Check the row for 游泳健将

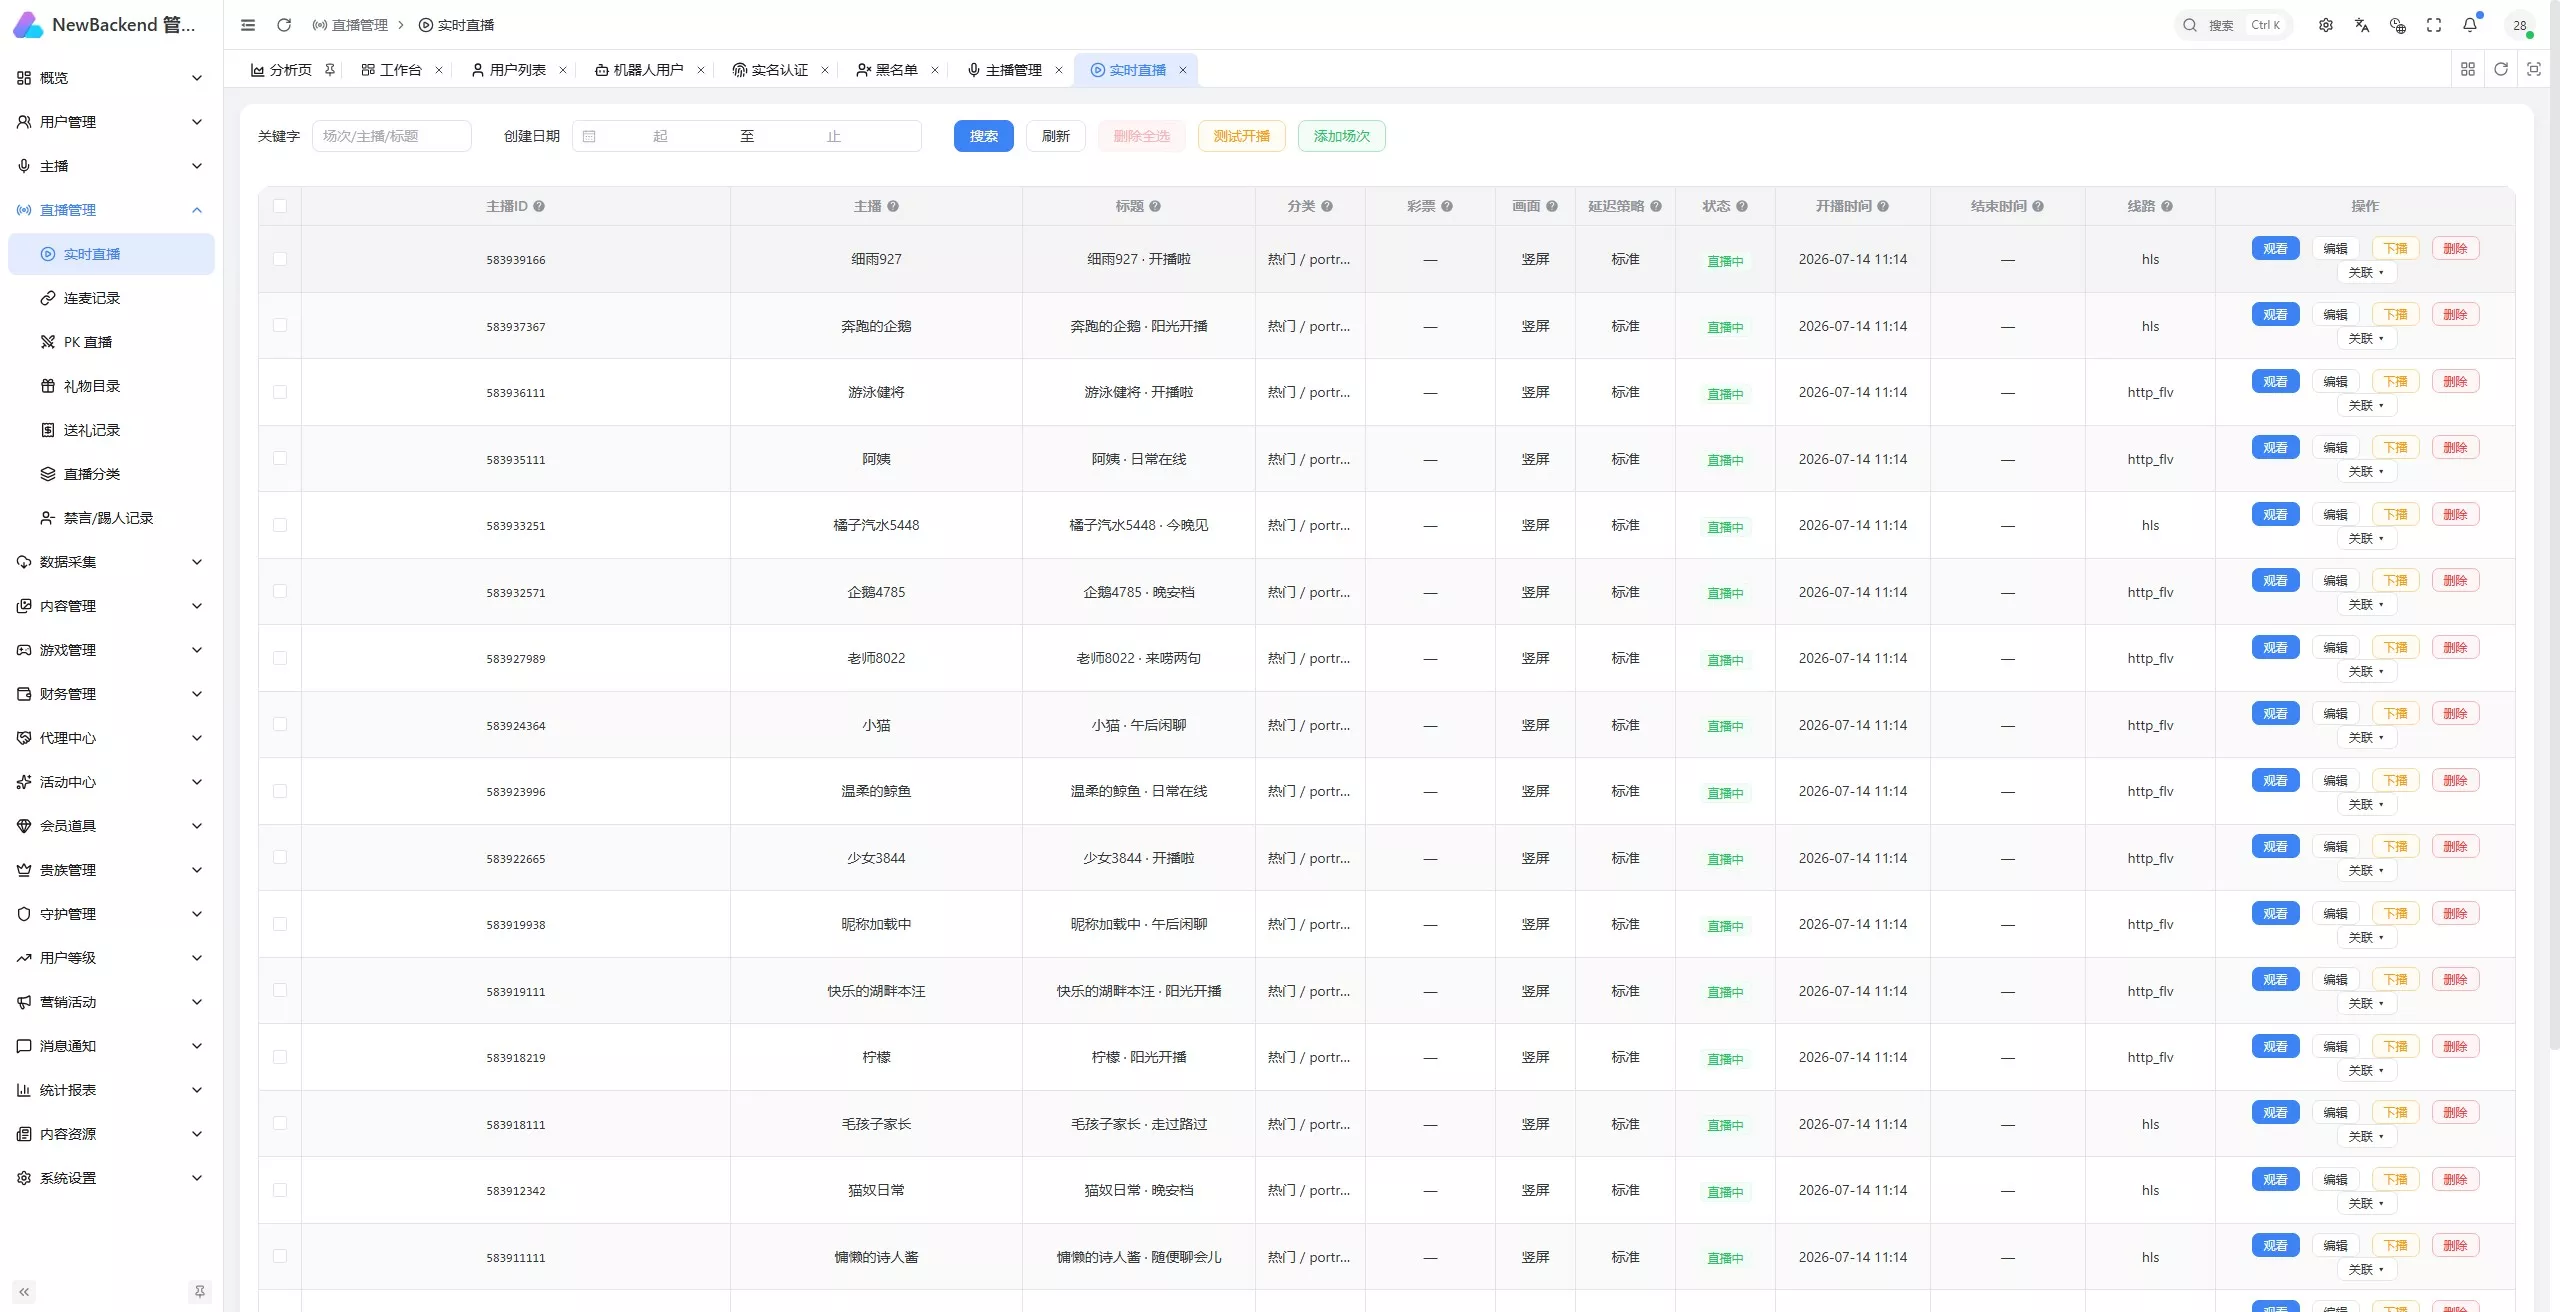point(280,392)
